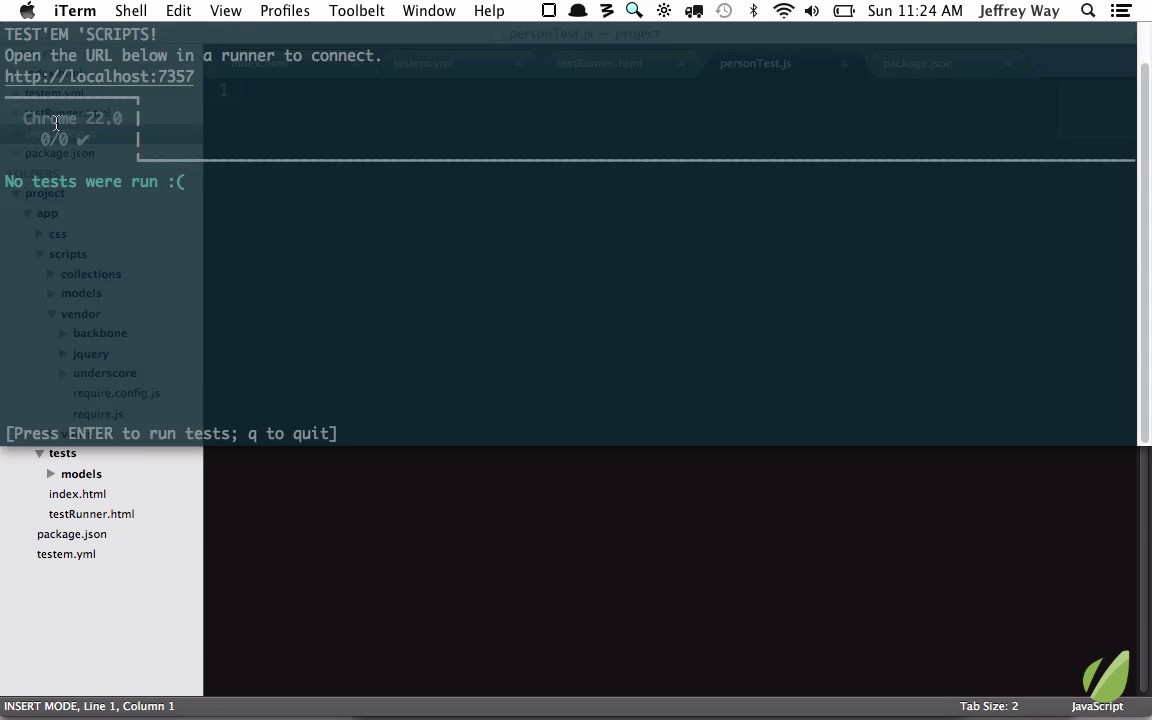Click the Bluetooth status icon
1152x720 pixels.
click(x=753, y=10)
